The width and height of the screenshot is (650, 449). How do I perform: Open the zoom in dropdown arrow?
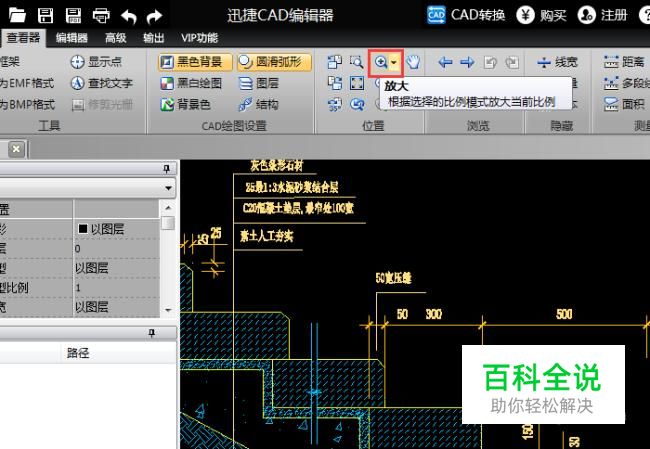click(394, 63)
